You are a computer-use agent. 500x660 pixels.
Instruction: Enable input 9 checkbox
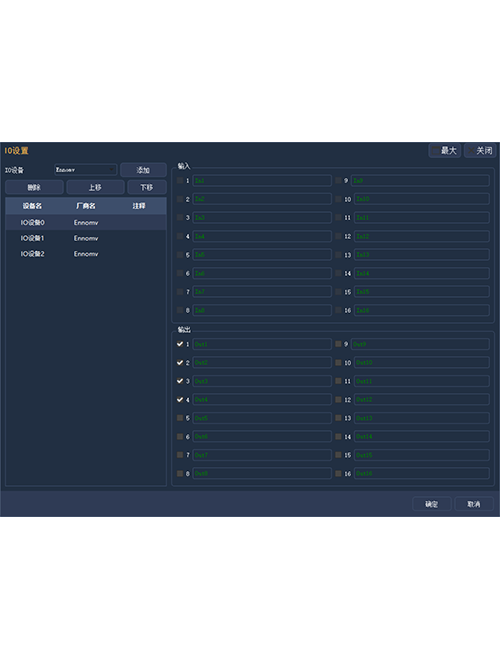click(338, 181)
